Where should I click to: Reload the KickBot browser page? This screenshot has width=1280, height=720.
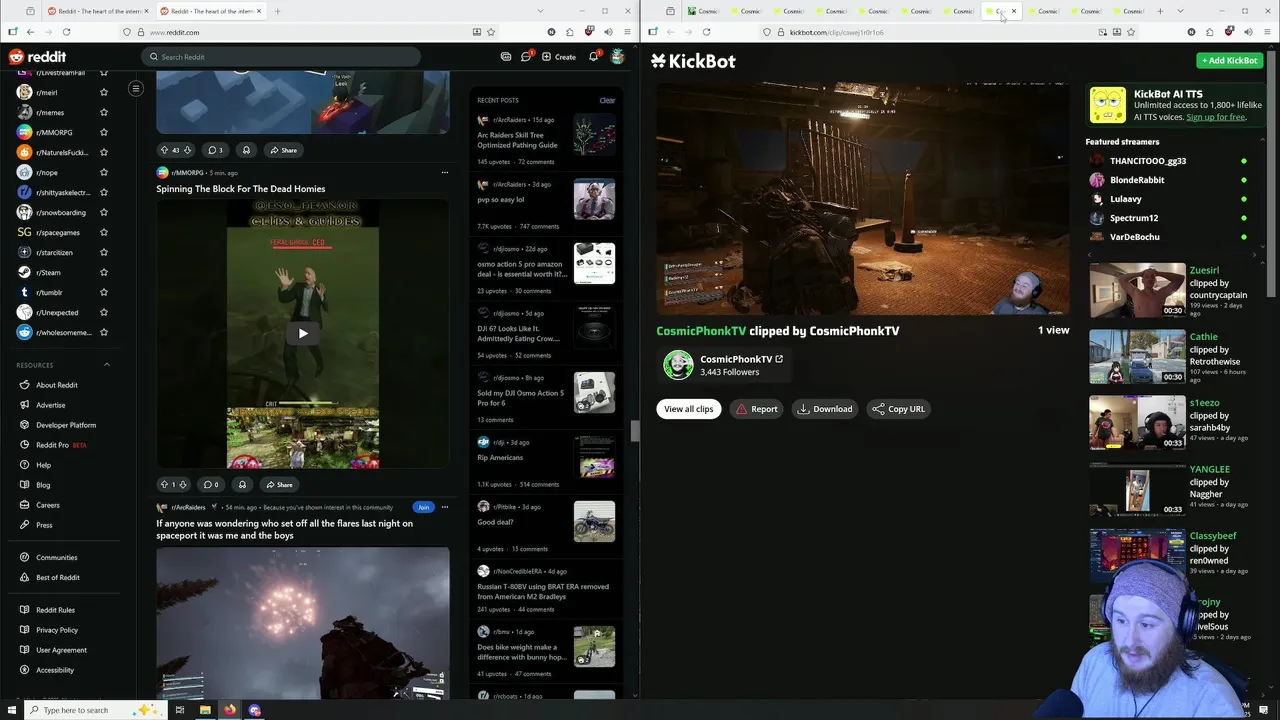[706, 32]
